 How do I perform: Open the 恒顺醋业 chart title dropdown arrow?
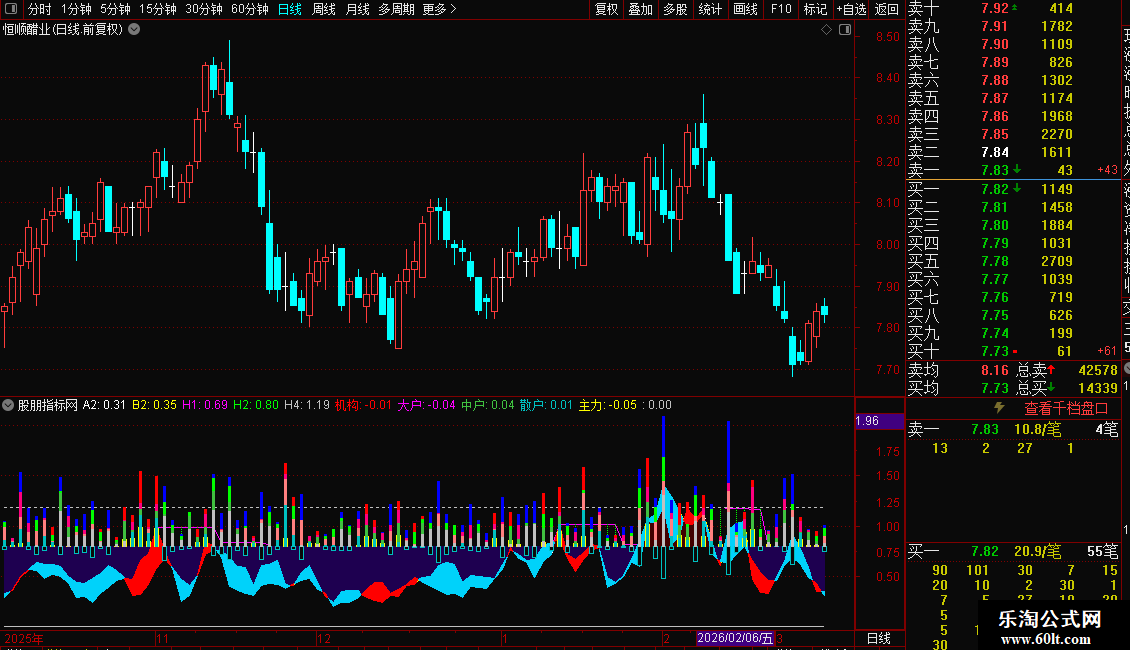[x=134, y=30]
